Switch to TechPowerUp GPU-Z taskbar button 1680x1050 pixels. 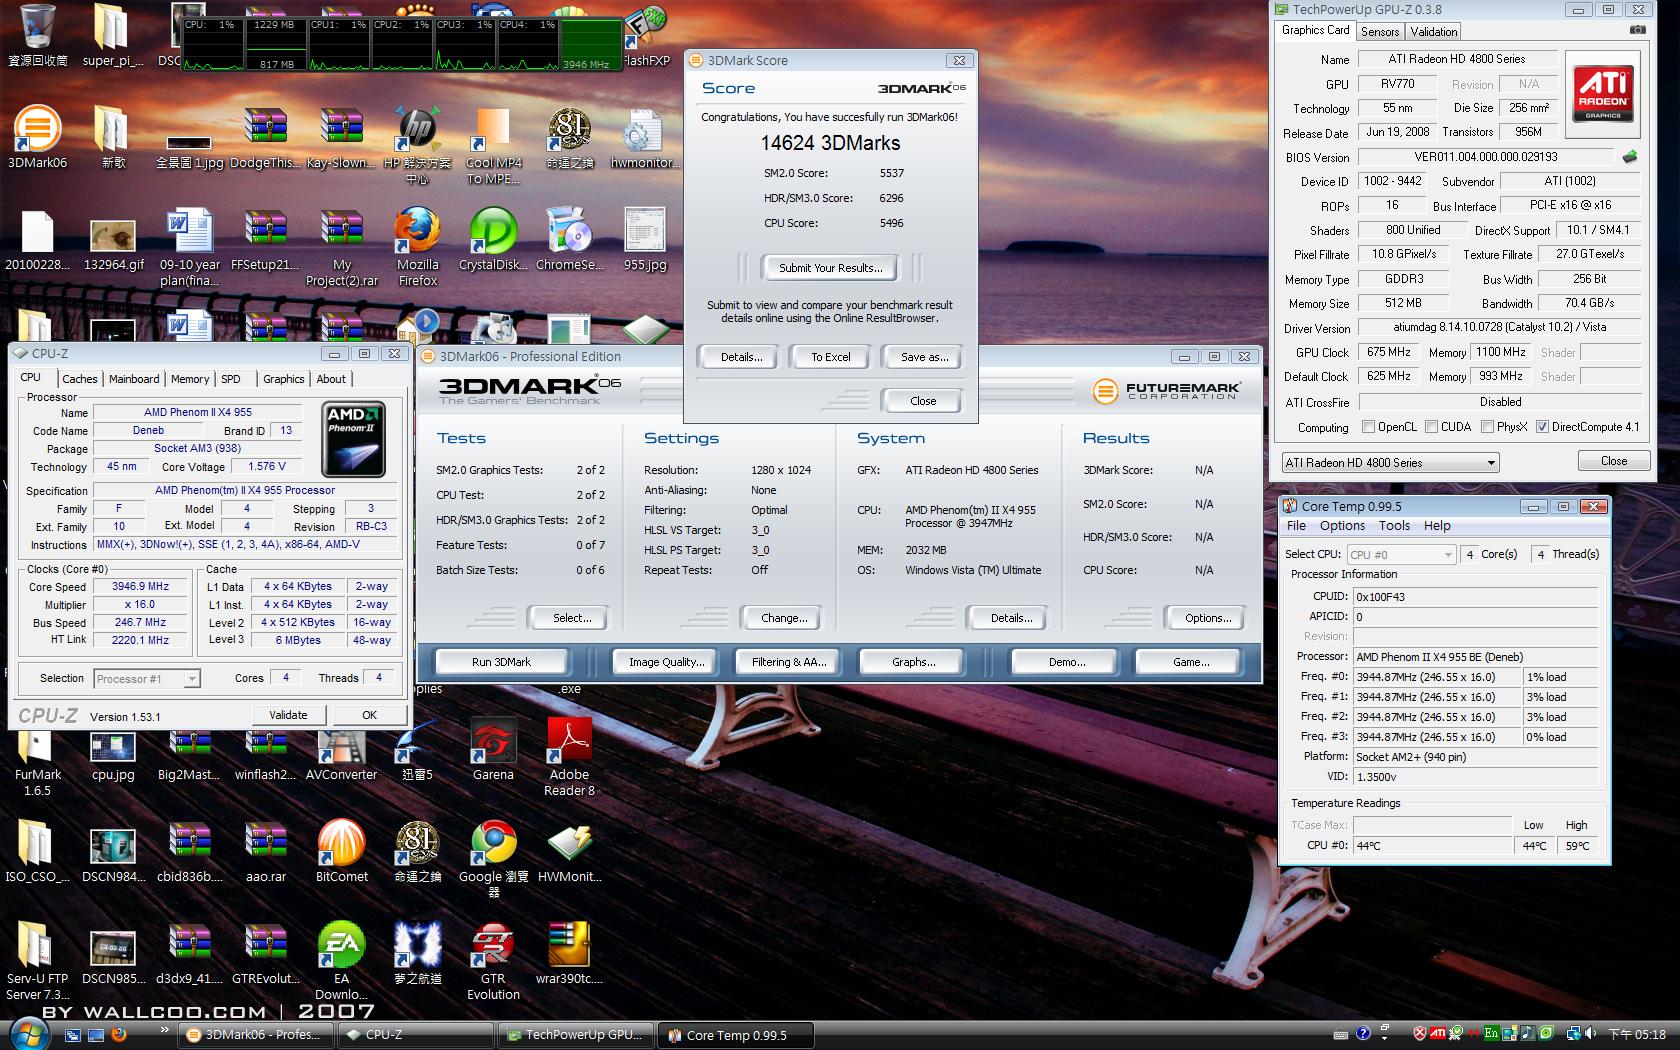tap(578, 1035)
